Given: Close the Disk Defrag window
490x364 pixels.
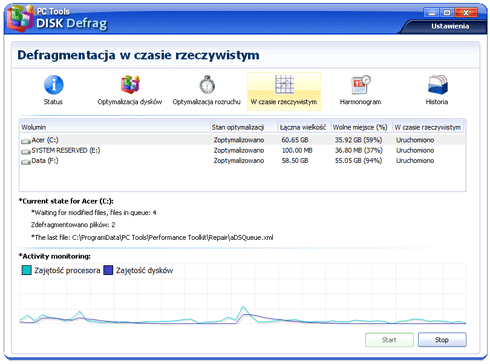Looking at the screenshot, I should pyautogui.click(x=466, y=13).
